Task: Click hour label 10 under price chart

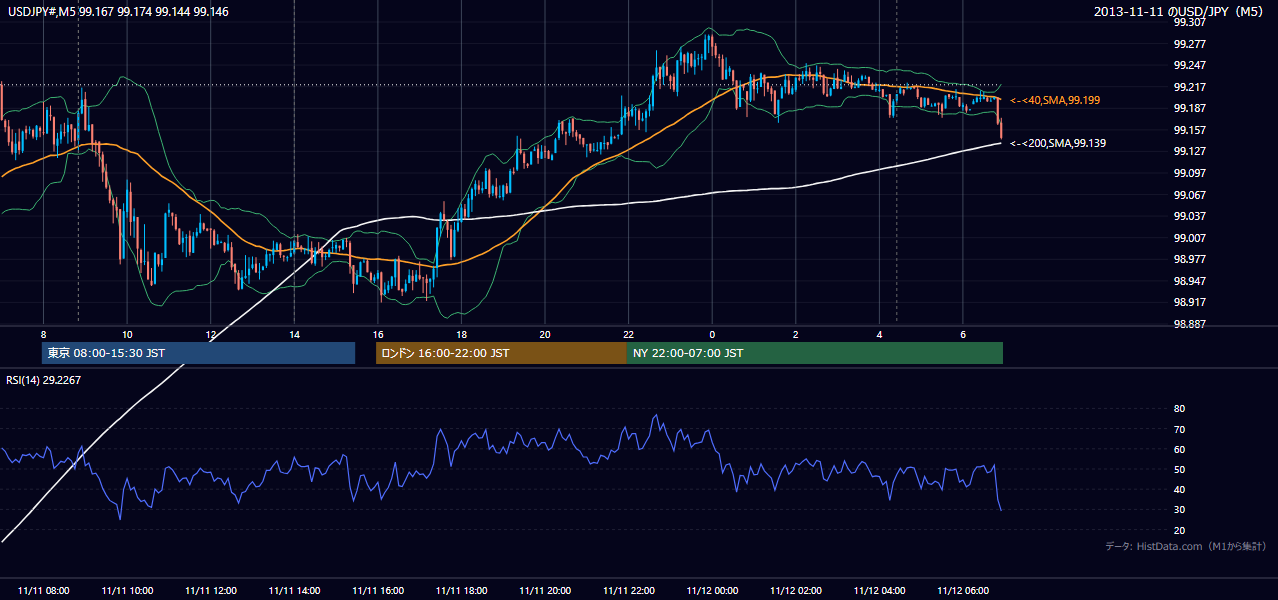Action: [127, 334]
